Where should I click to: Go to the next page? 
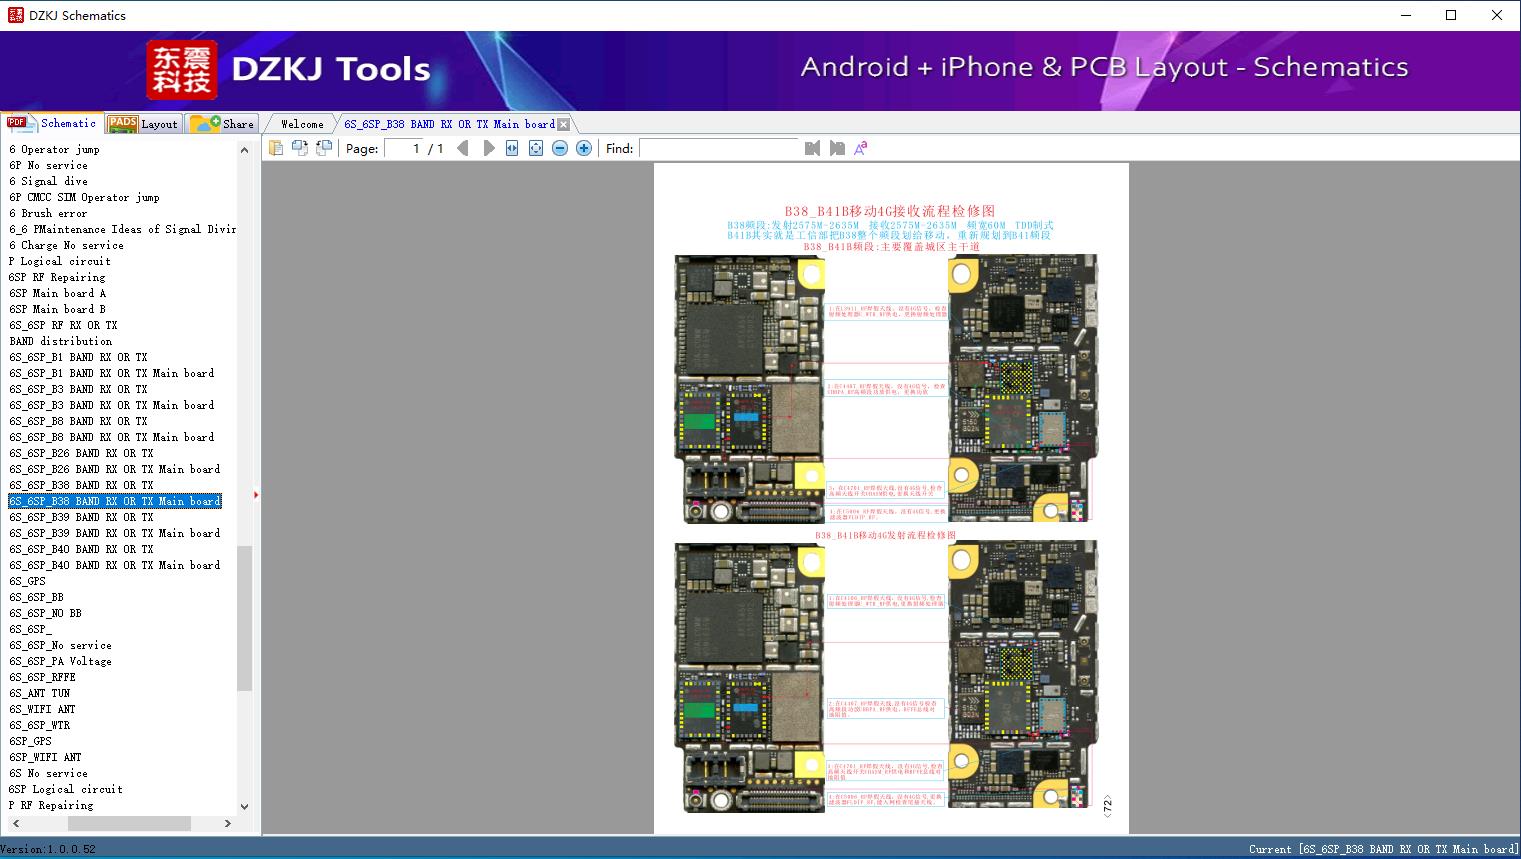[488, 148]
